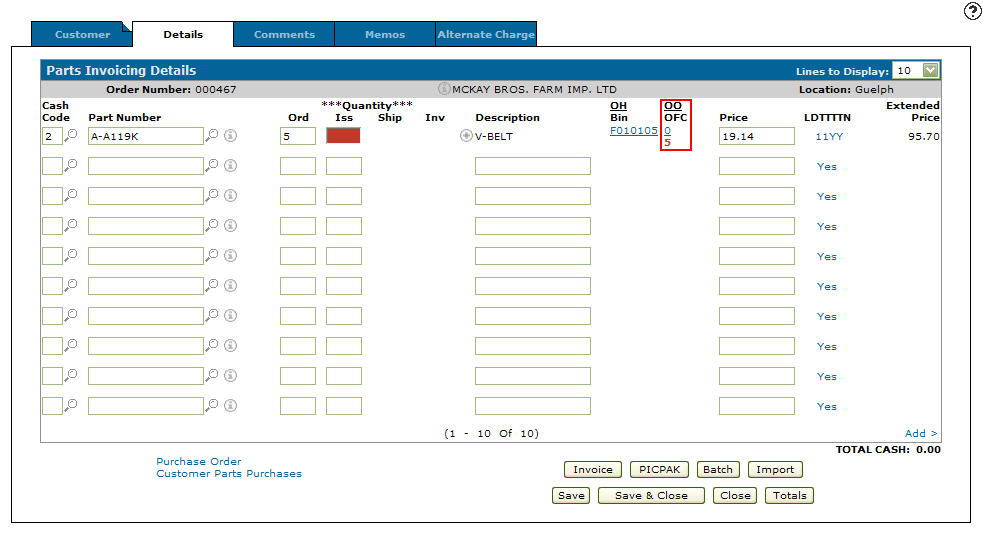Click Part Number field containing A-A119K
Viewport: 983px width, 533px height.
click(145, 136)
